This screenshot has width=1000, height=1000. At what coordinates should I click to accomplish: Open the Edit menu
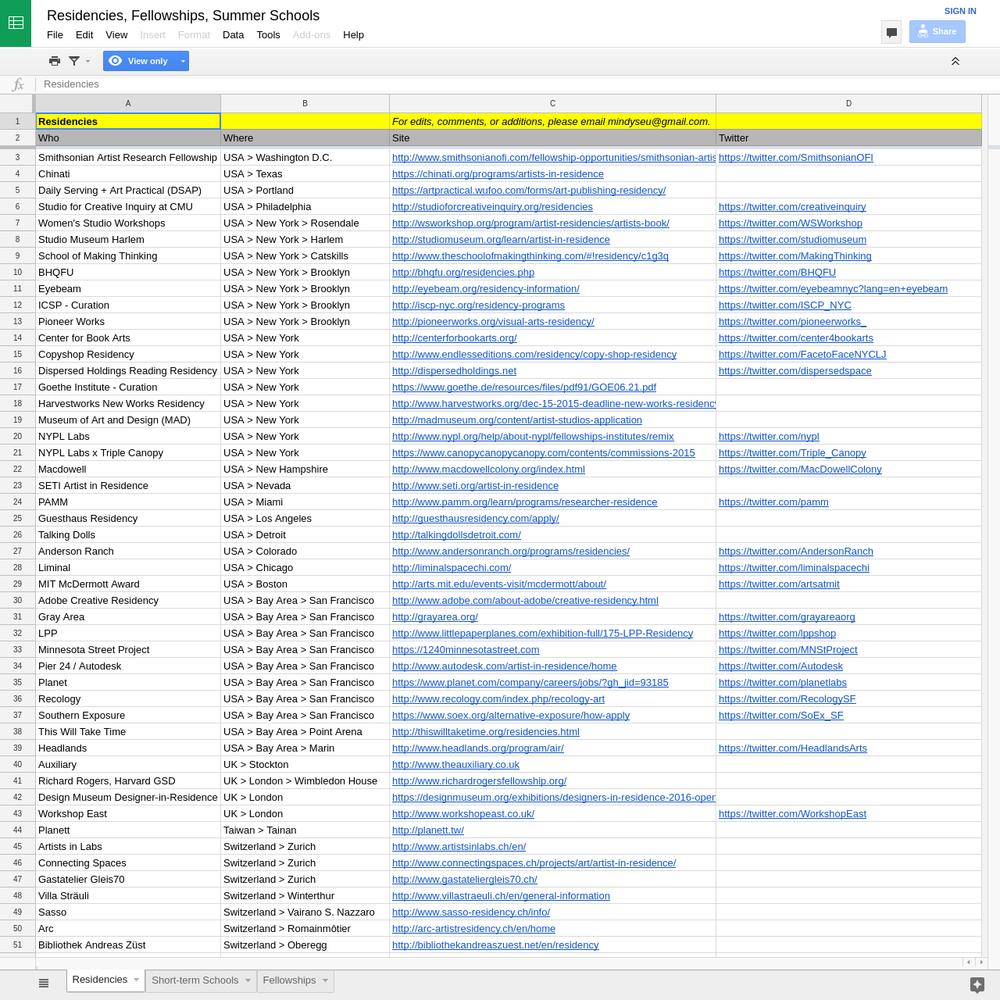click(x=84, y=35)
